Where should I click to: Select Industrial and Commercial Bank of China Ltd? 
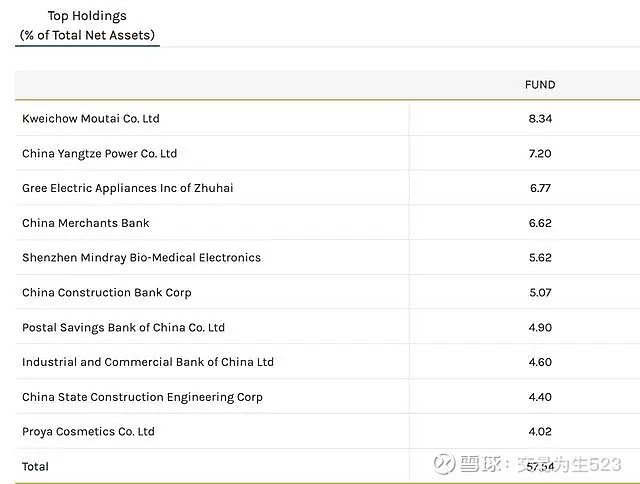point(148,362)
